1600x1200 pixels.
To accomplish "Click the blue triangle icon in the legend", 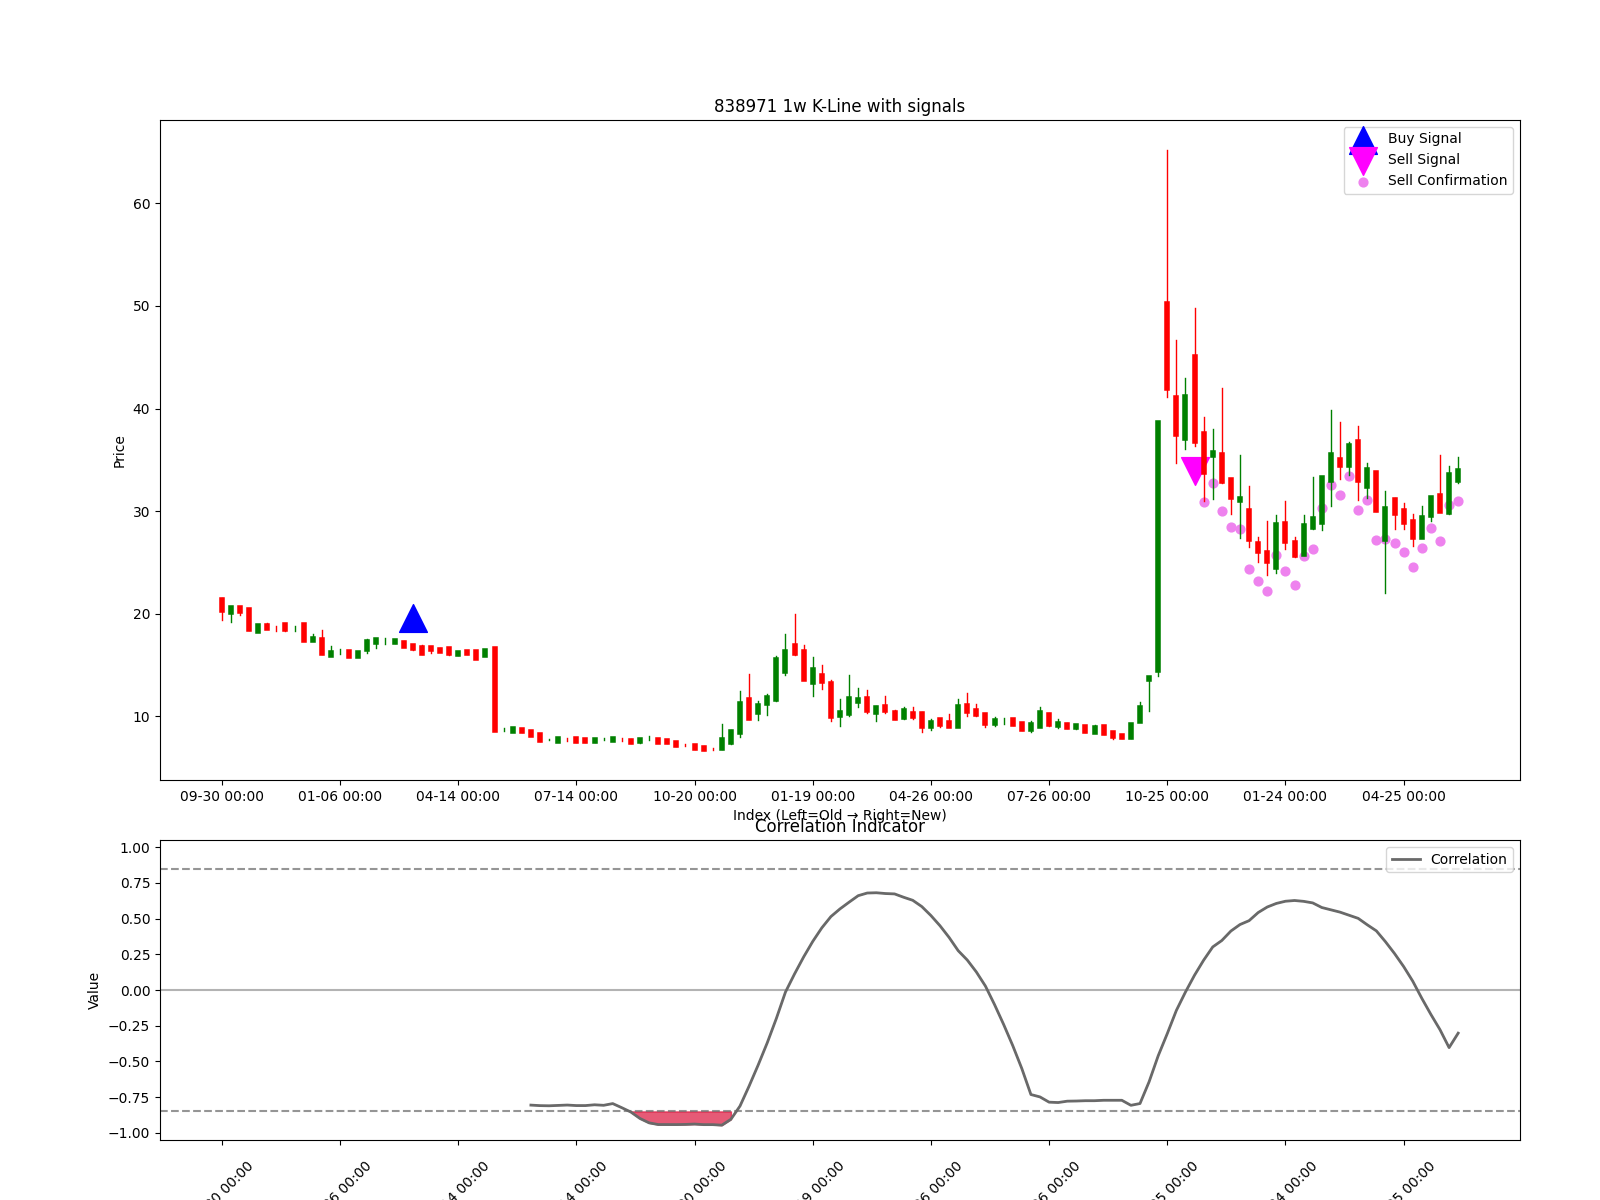I will (x=1363, y=140).
